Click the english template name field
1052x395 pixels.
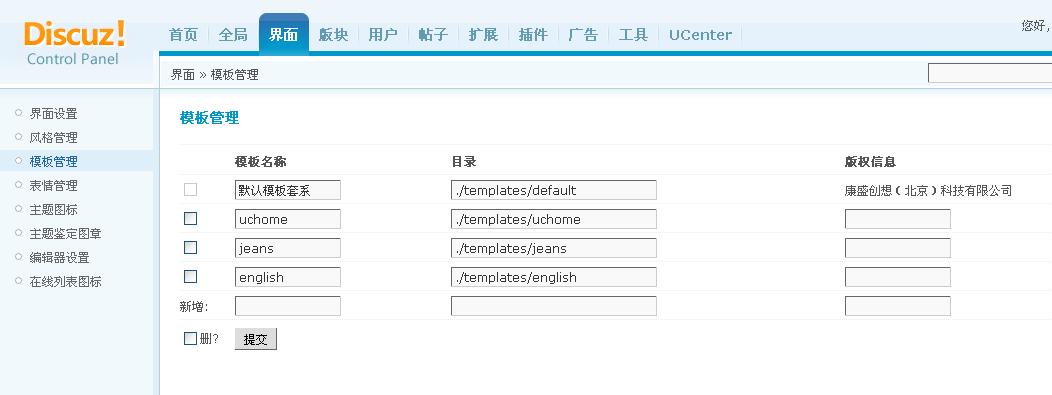tap(288, 277)
